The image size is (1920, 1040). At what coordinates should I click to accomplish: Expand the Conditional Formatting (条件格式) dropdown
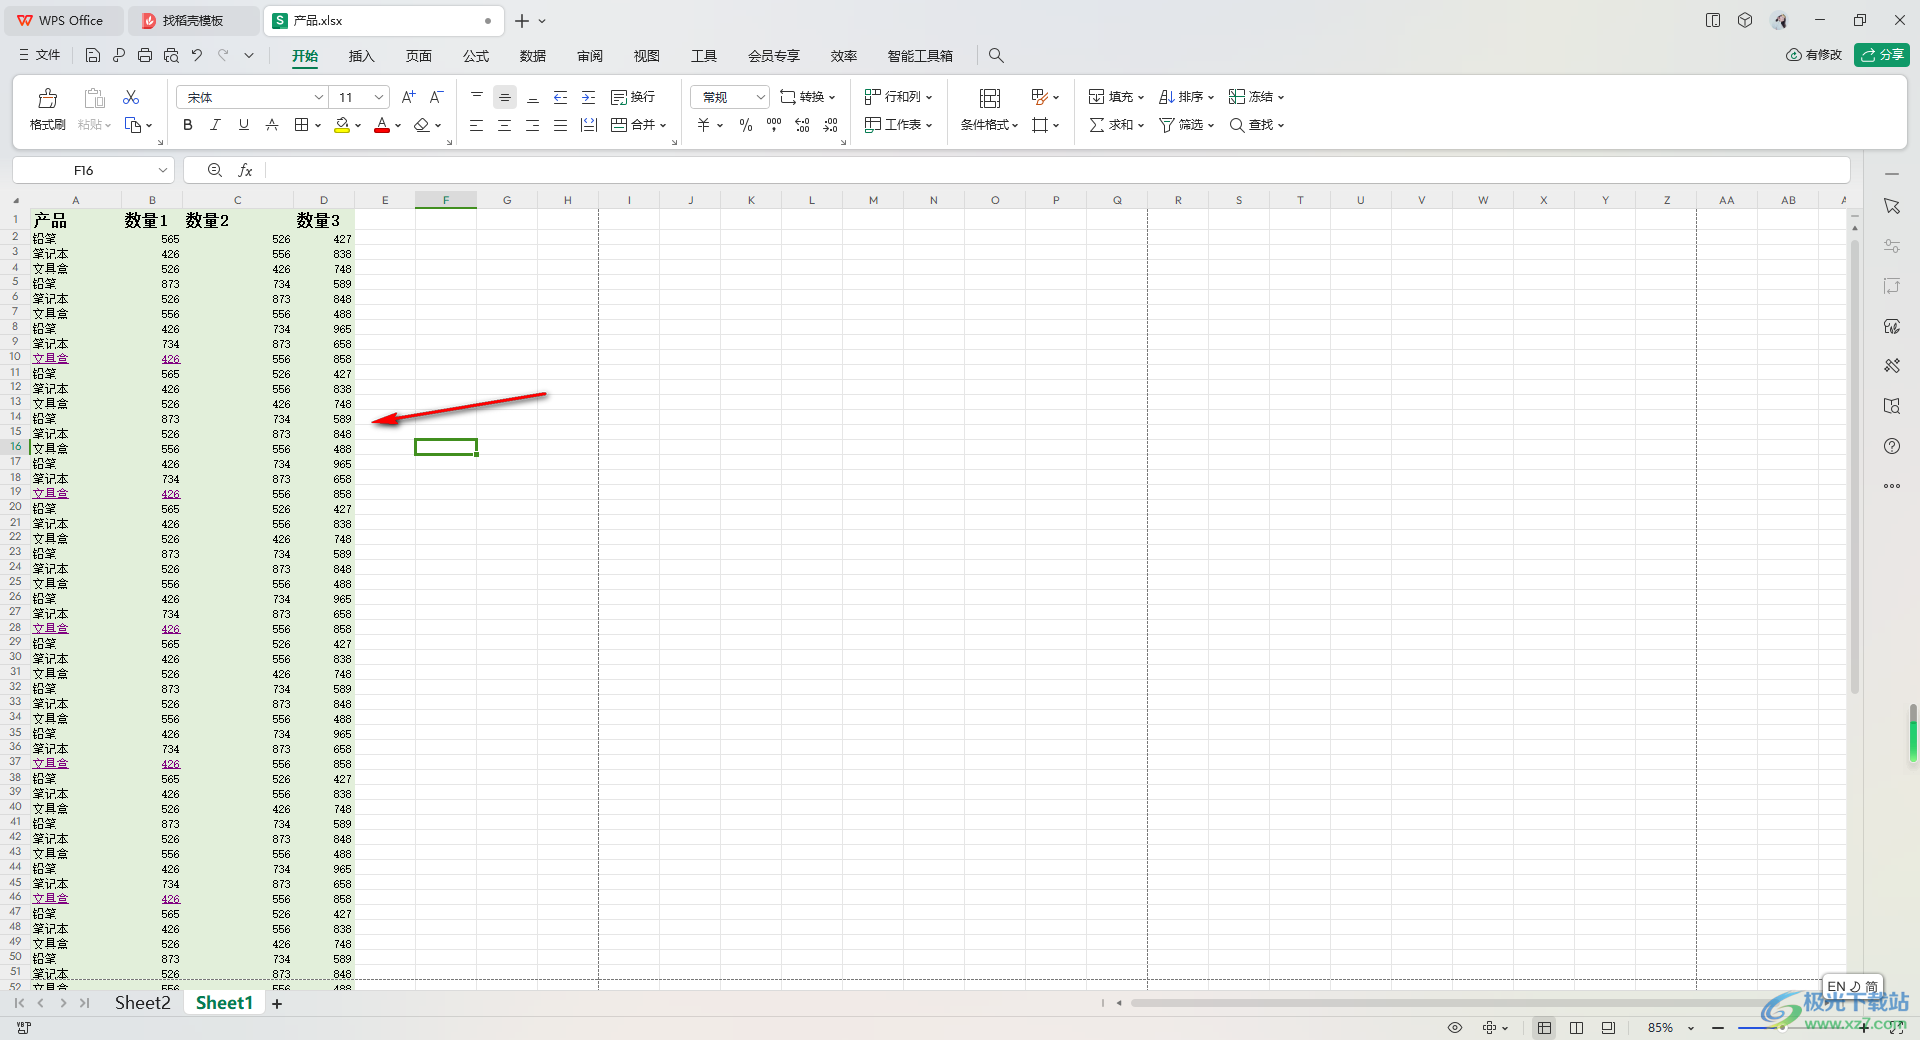[x=1015, y=126]
